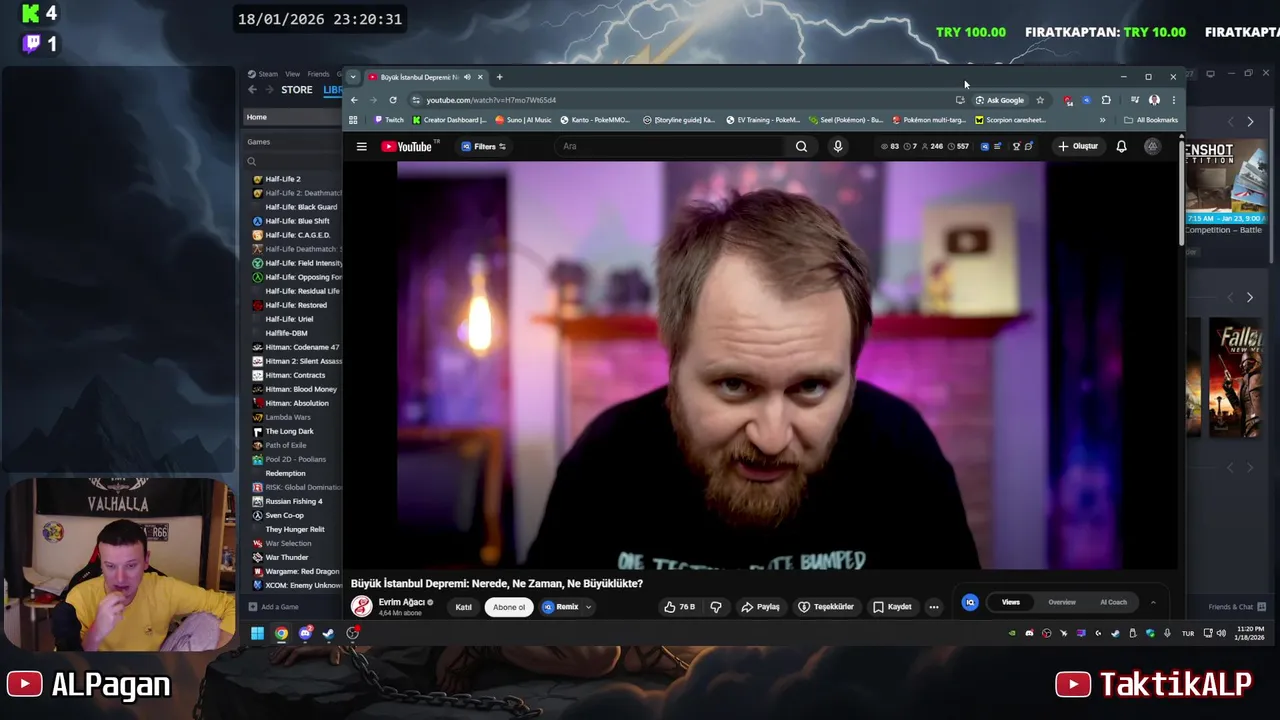
Task: Select The Long Dark in Steam library
Action: click(289, 431)
